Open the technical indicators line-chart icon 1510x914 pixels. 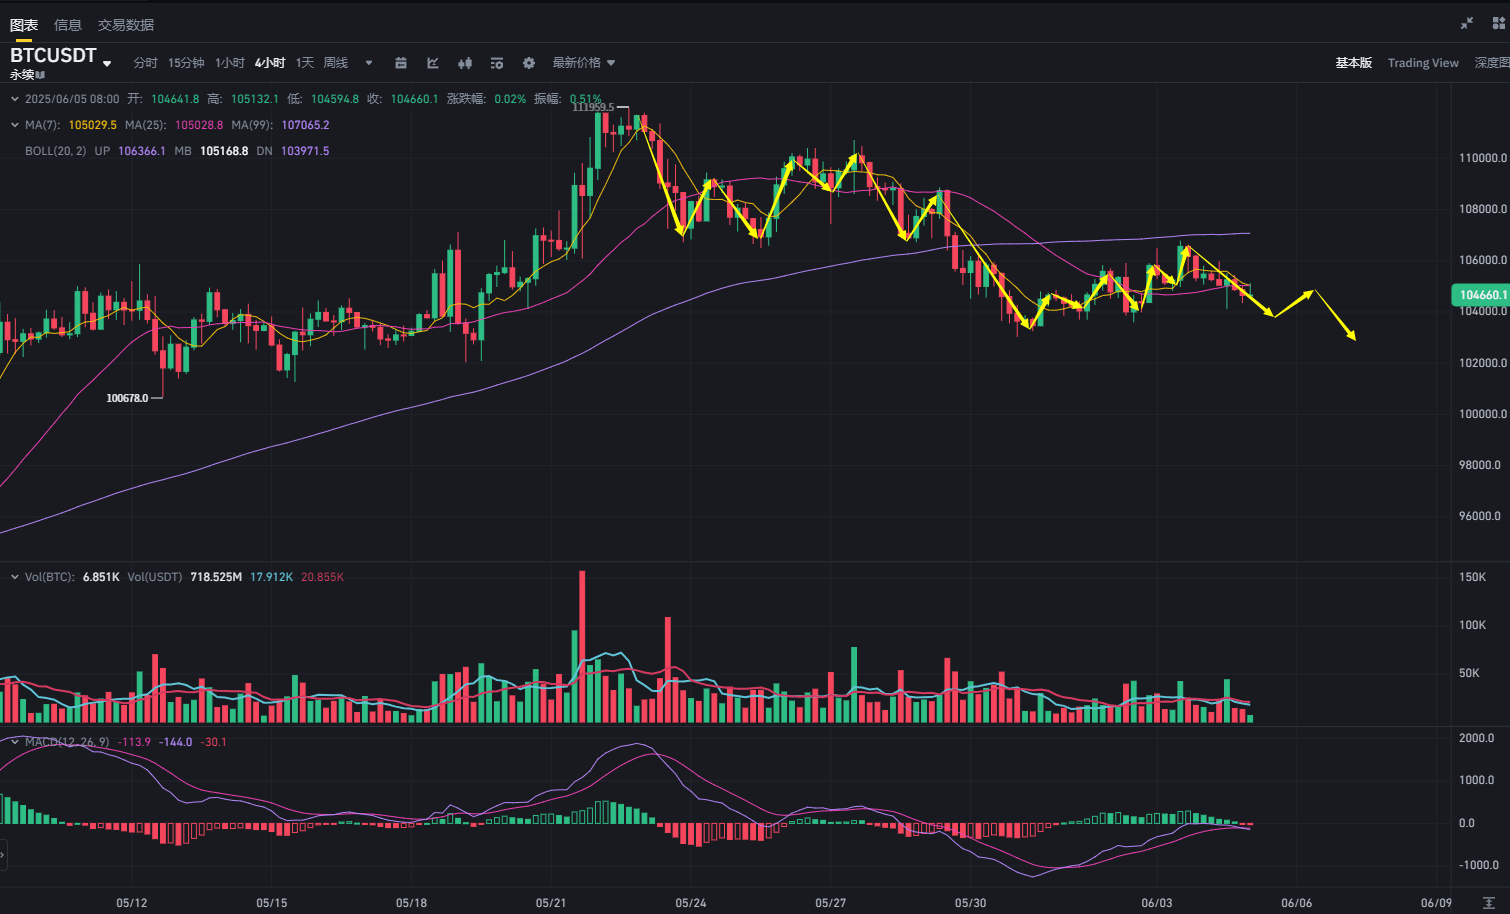433,63
